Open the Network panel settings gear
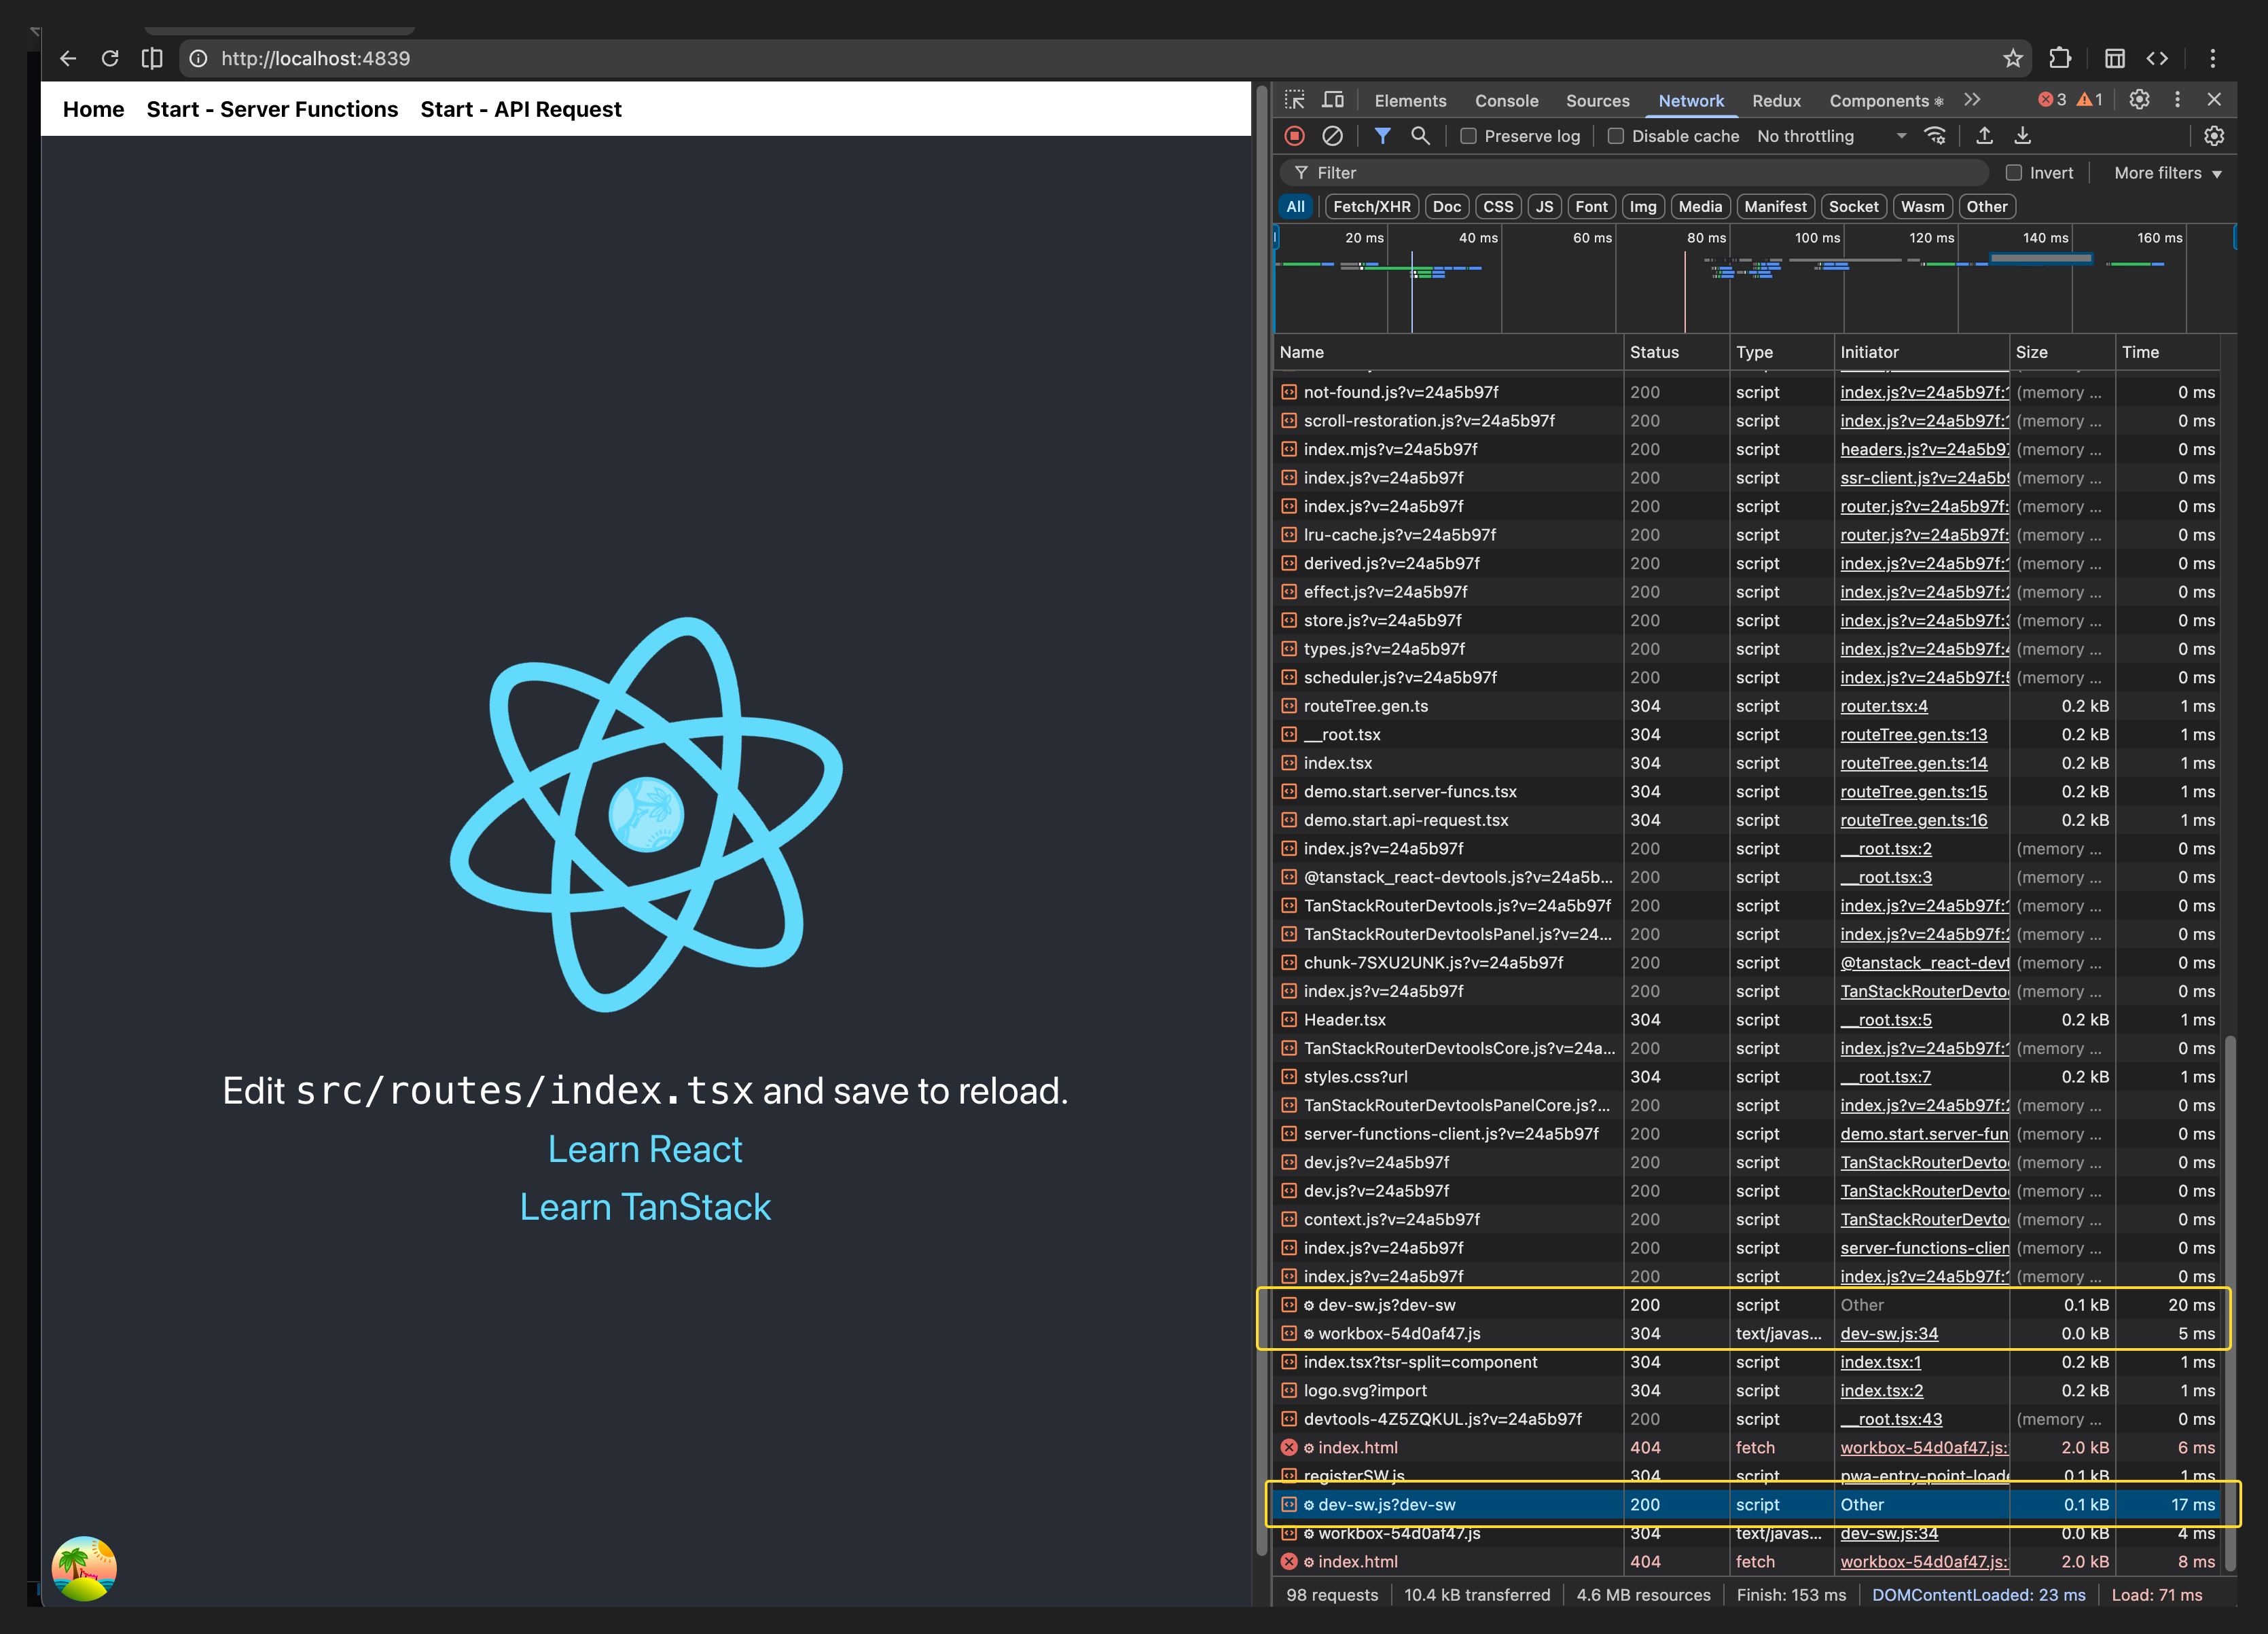The image size is (2268, 1634). click(2214, 136)
